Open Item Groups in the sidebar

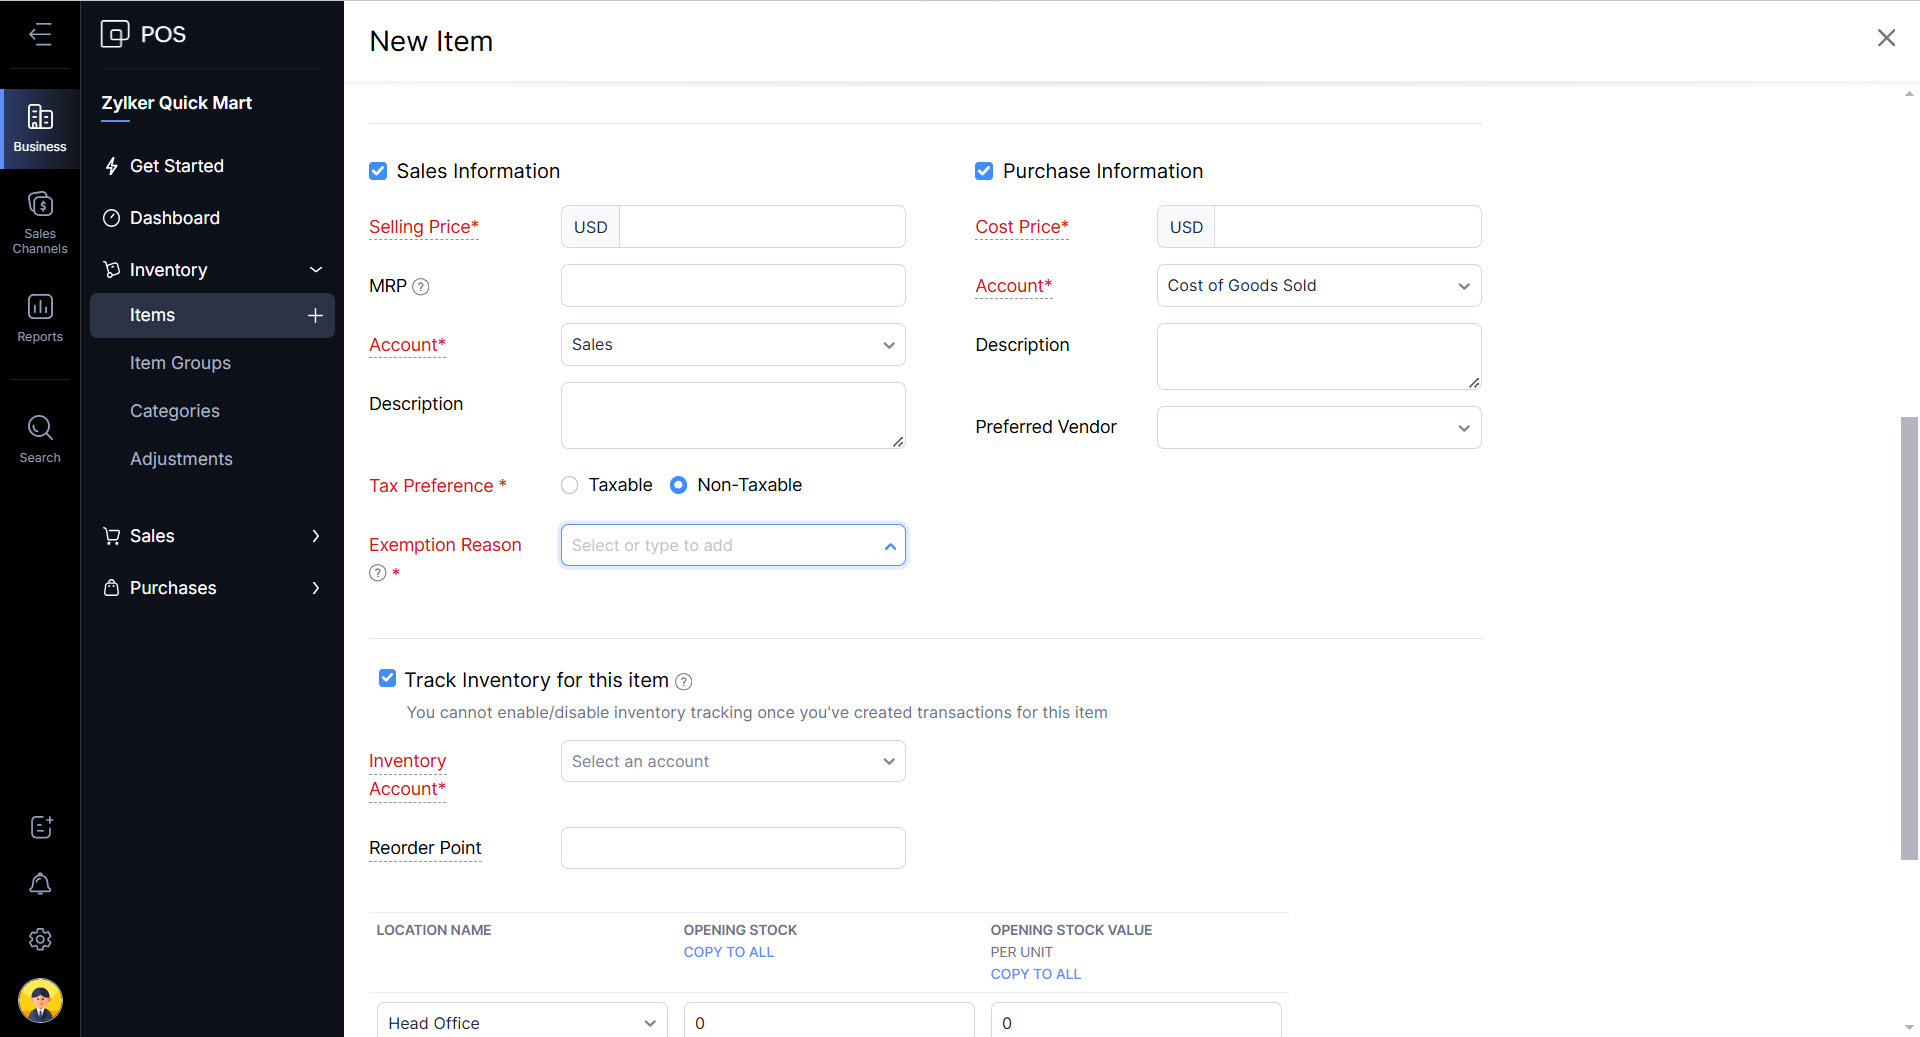[x=180, y=363]
